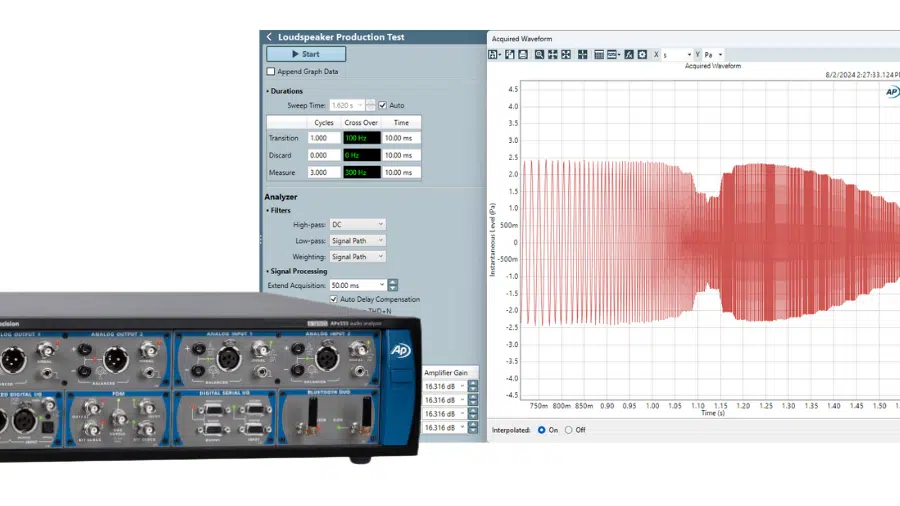Click the data table calculator icon

599,54
